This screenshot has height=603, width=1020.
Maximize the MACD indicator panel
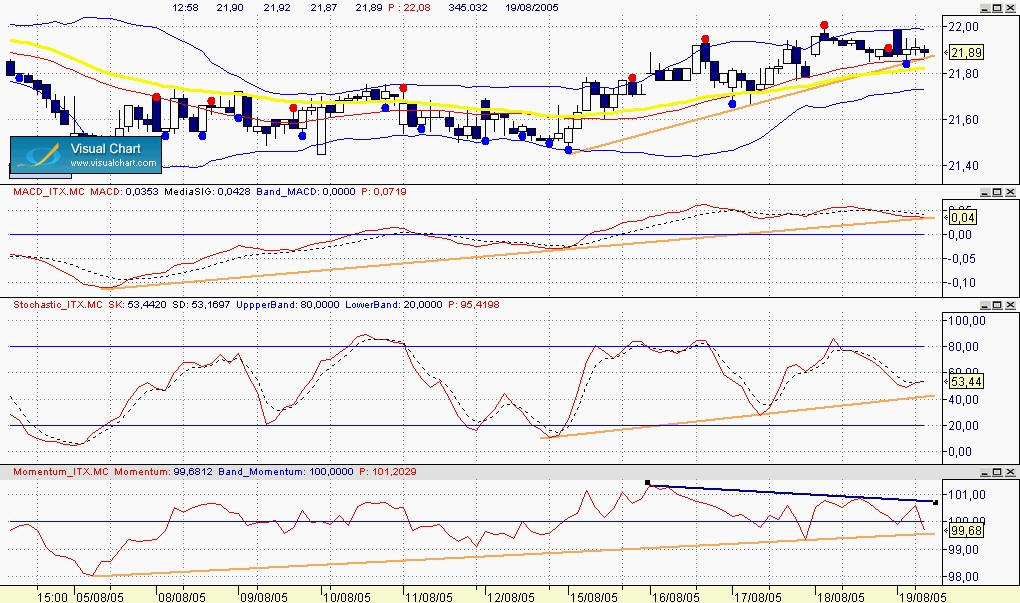click(997, 191)
